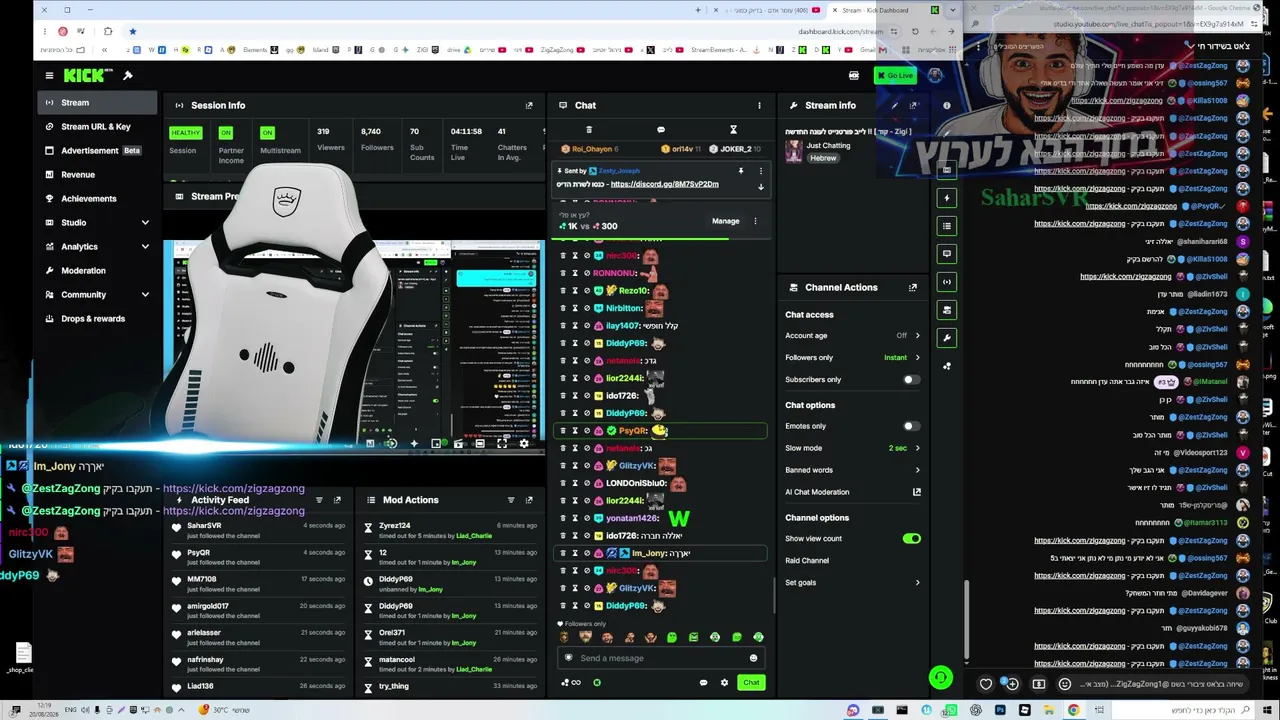Image resolution: width=1280 pixels, height=720 pixels.
Task: Open Banned words settings
Action: (852, 470)
